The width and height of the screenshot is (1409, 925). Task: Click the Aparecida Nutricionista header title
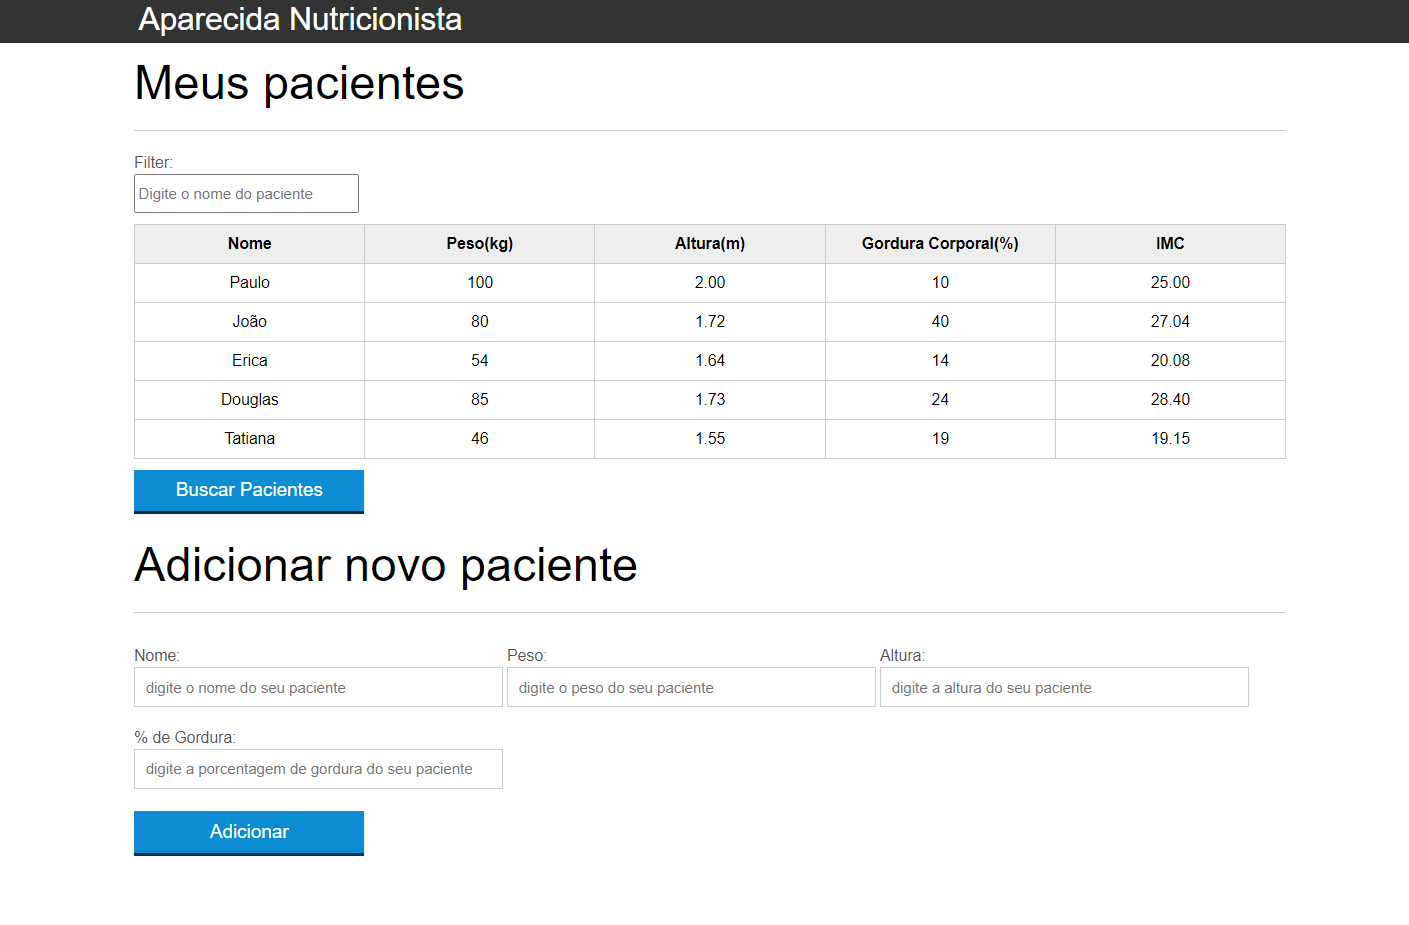[x=300, y=19]
